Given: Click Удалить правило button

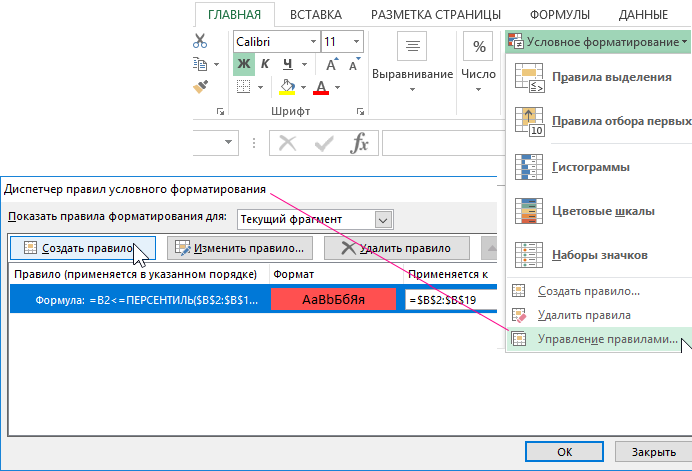Looking at the screenshot, I should (397, 248).
